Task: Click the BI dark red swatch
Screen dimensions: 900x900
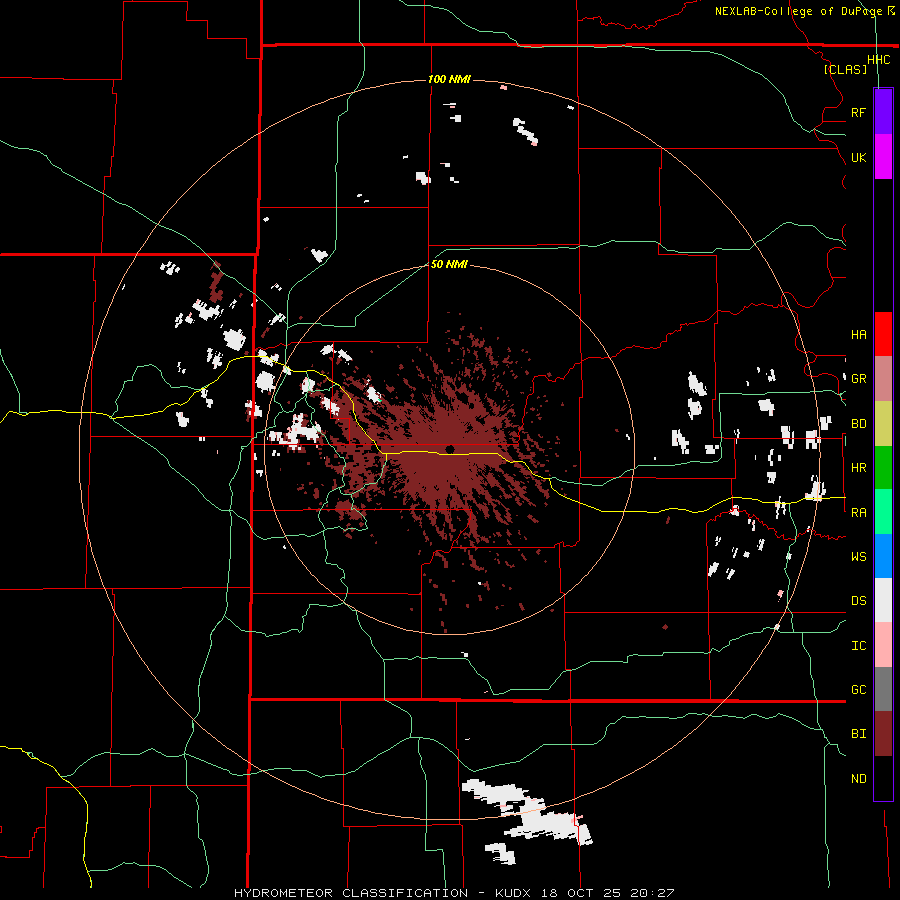Action: pyautogui.click(x=883, y=734)
